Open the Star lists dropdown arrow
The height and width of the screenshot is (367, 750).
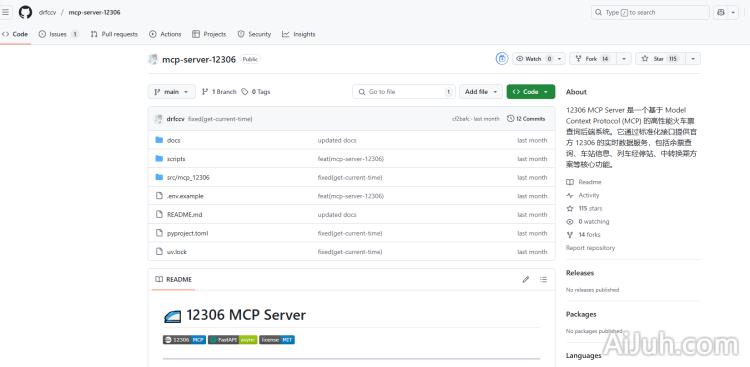tap(693, 59)
